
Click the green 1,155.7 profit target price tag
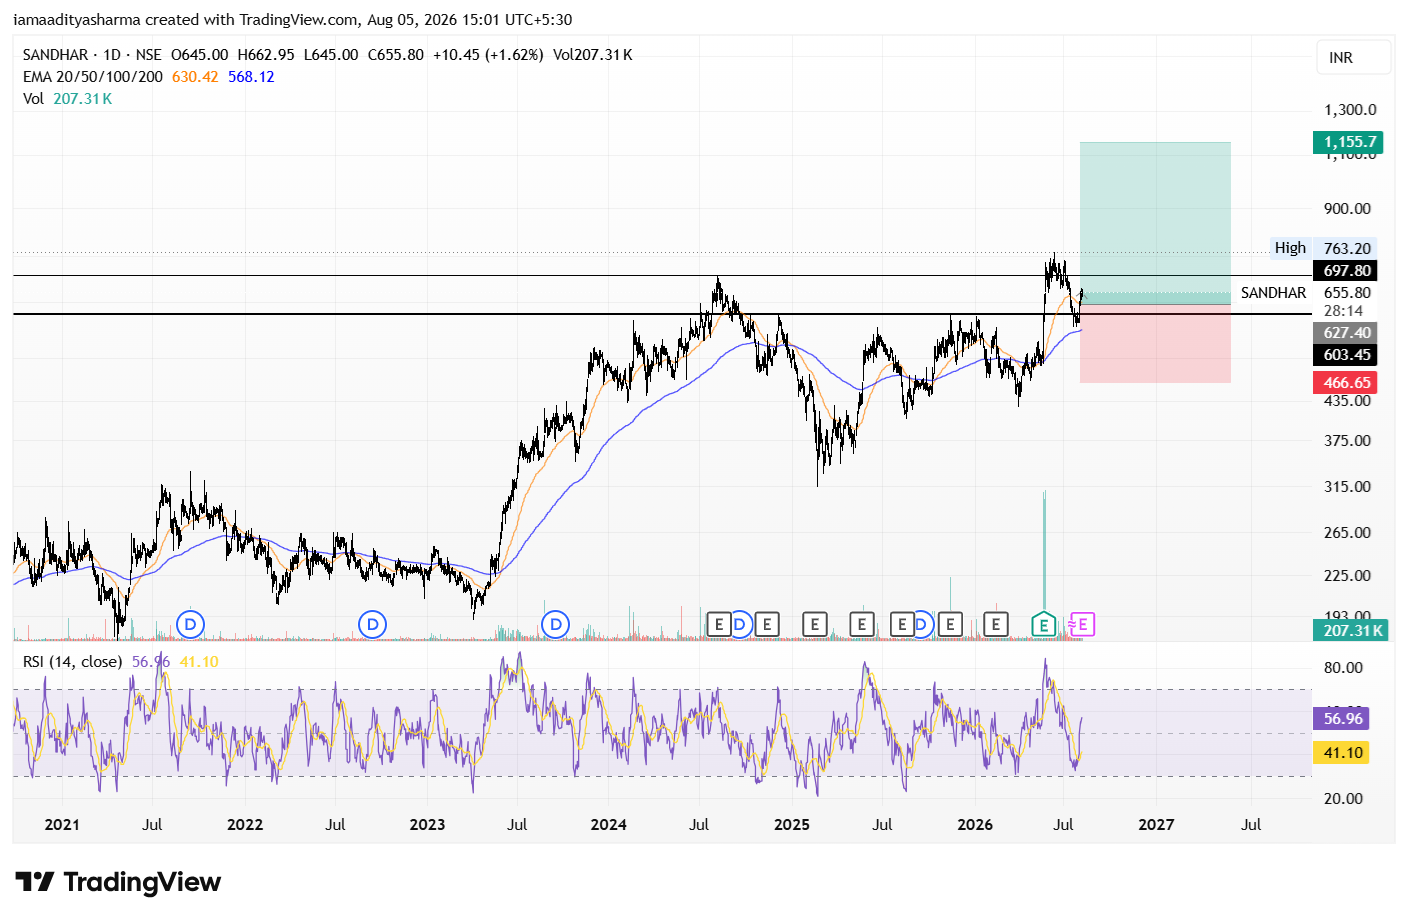pyautogui.click(x=1347, y=142)
